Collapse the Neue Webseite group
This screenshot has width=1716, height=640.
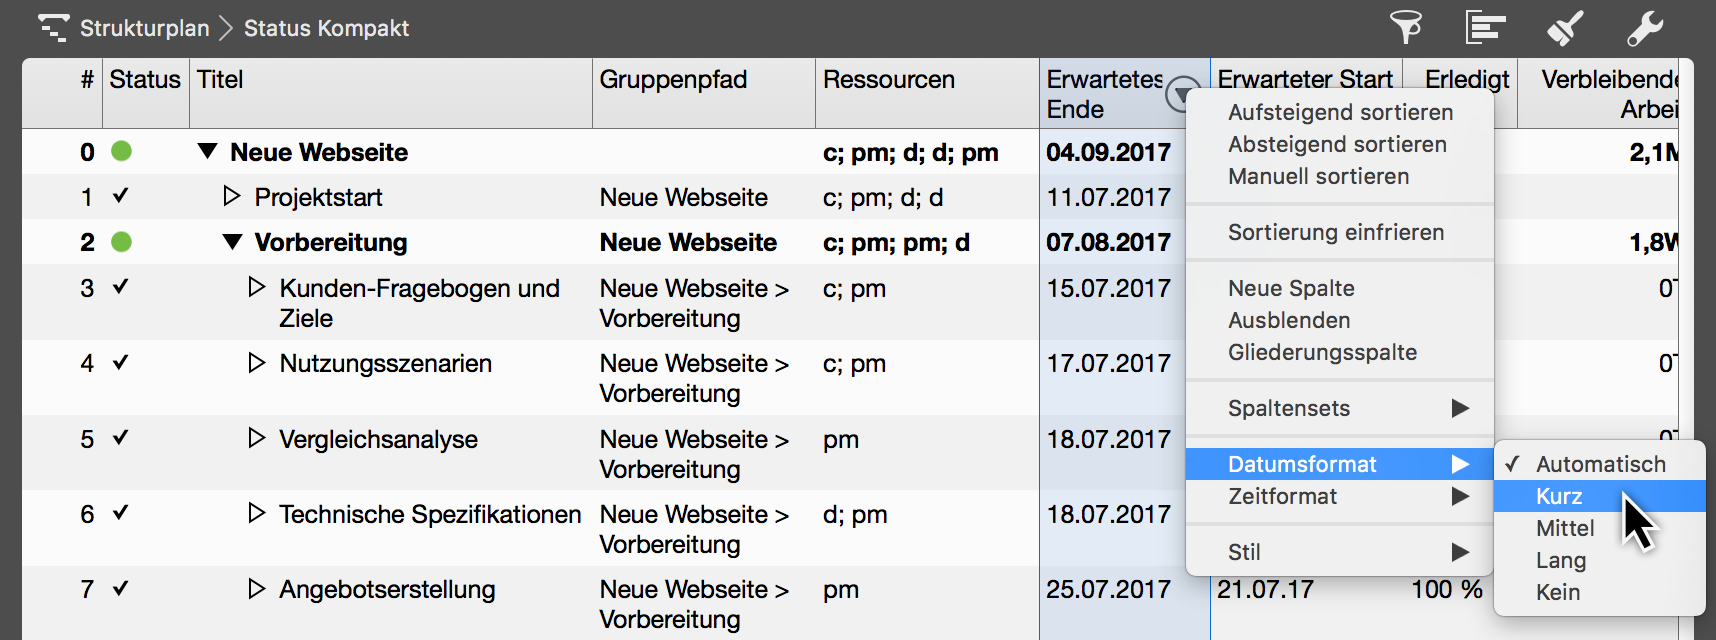(207, 152)
